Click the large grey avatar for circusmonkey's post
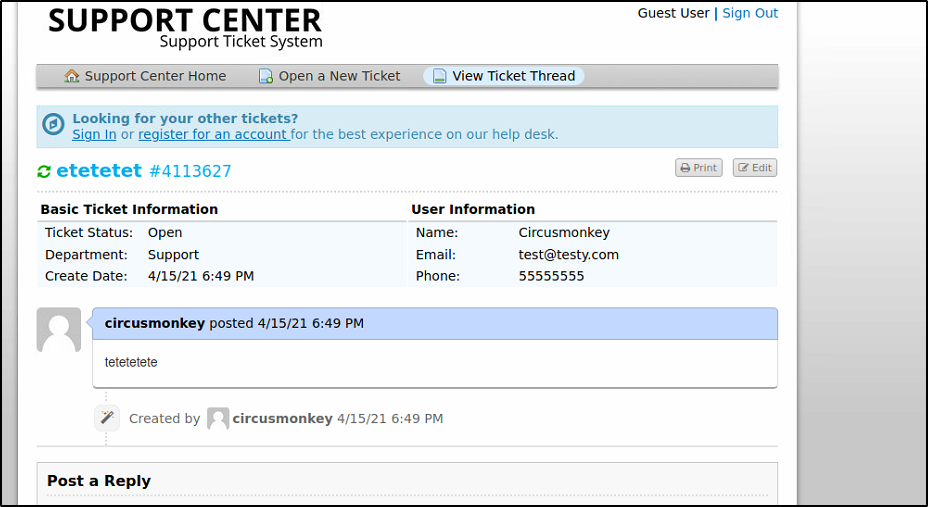Image resolution: width=928 pixels, height=507 pixels. point(59,330)
